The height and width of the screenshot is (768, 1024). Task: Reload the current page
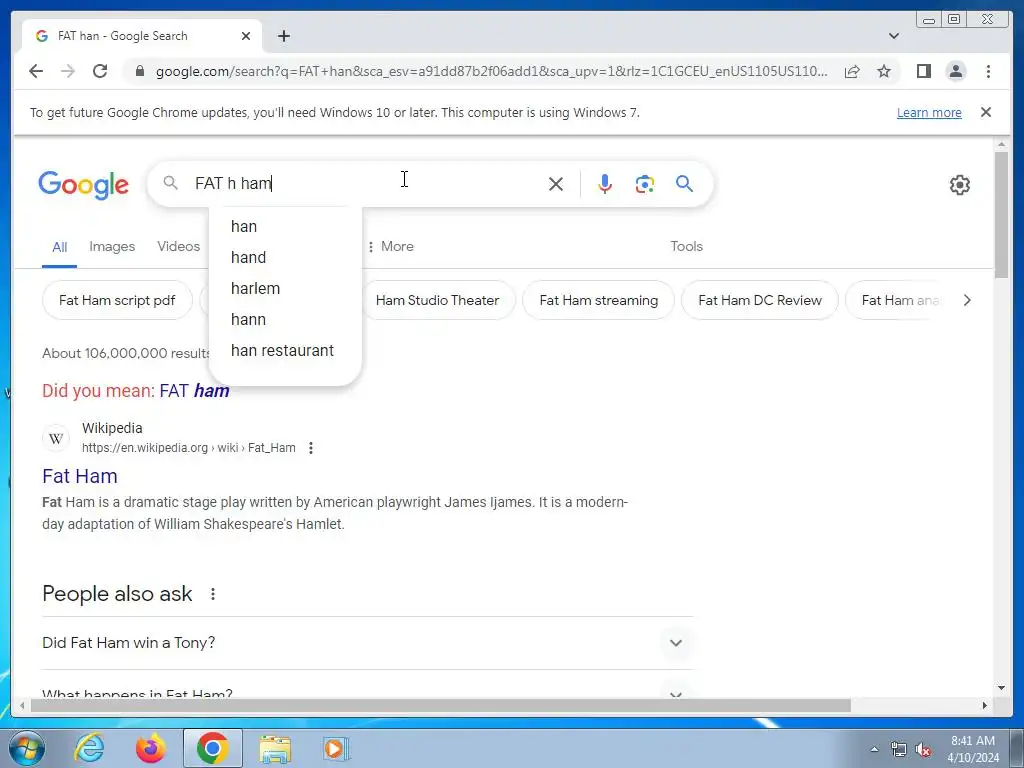[x=100, y=71]
